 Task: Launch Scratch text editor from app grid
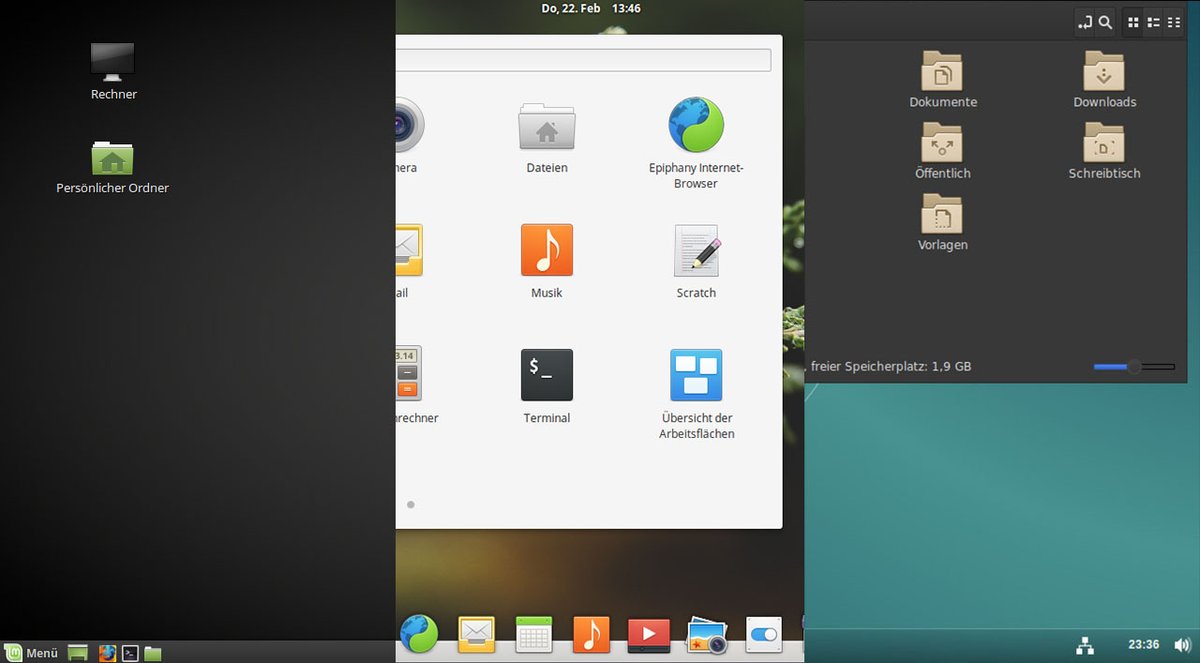pos(696,251)
